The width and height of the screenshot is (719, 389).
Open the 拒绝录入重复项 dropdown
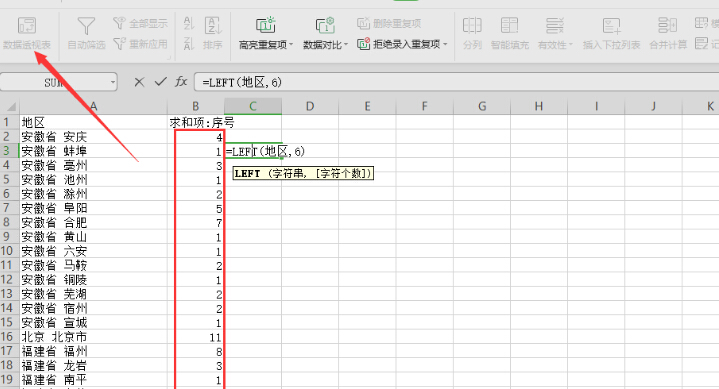click(x=445, y=44)
